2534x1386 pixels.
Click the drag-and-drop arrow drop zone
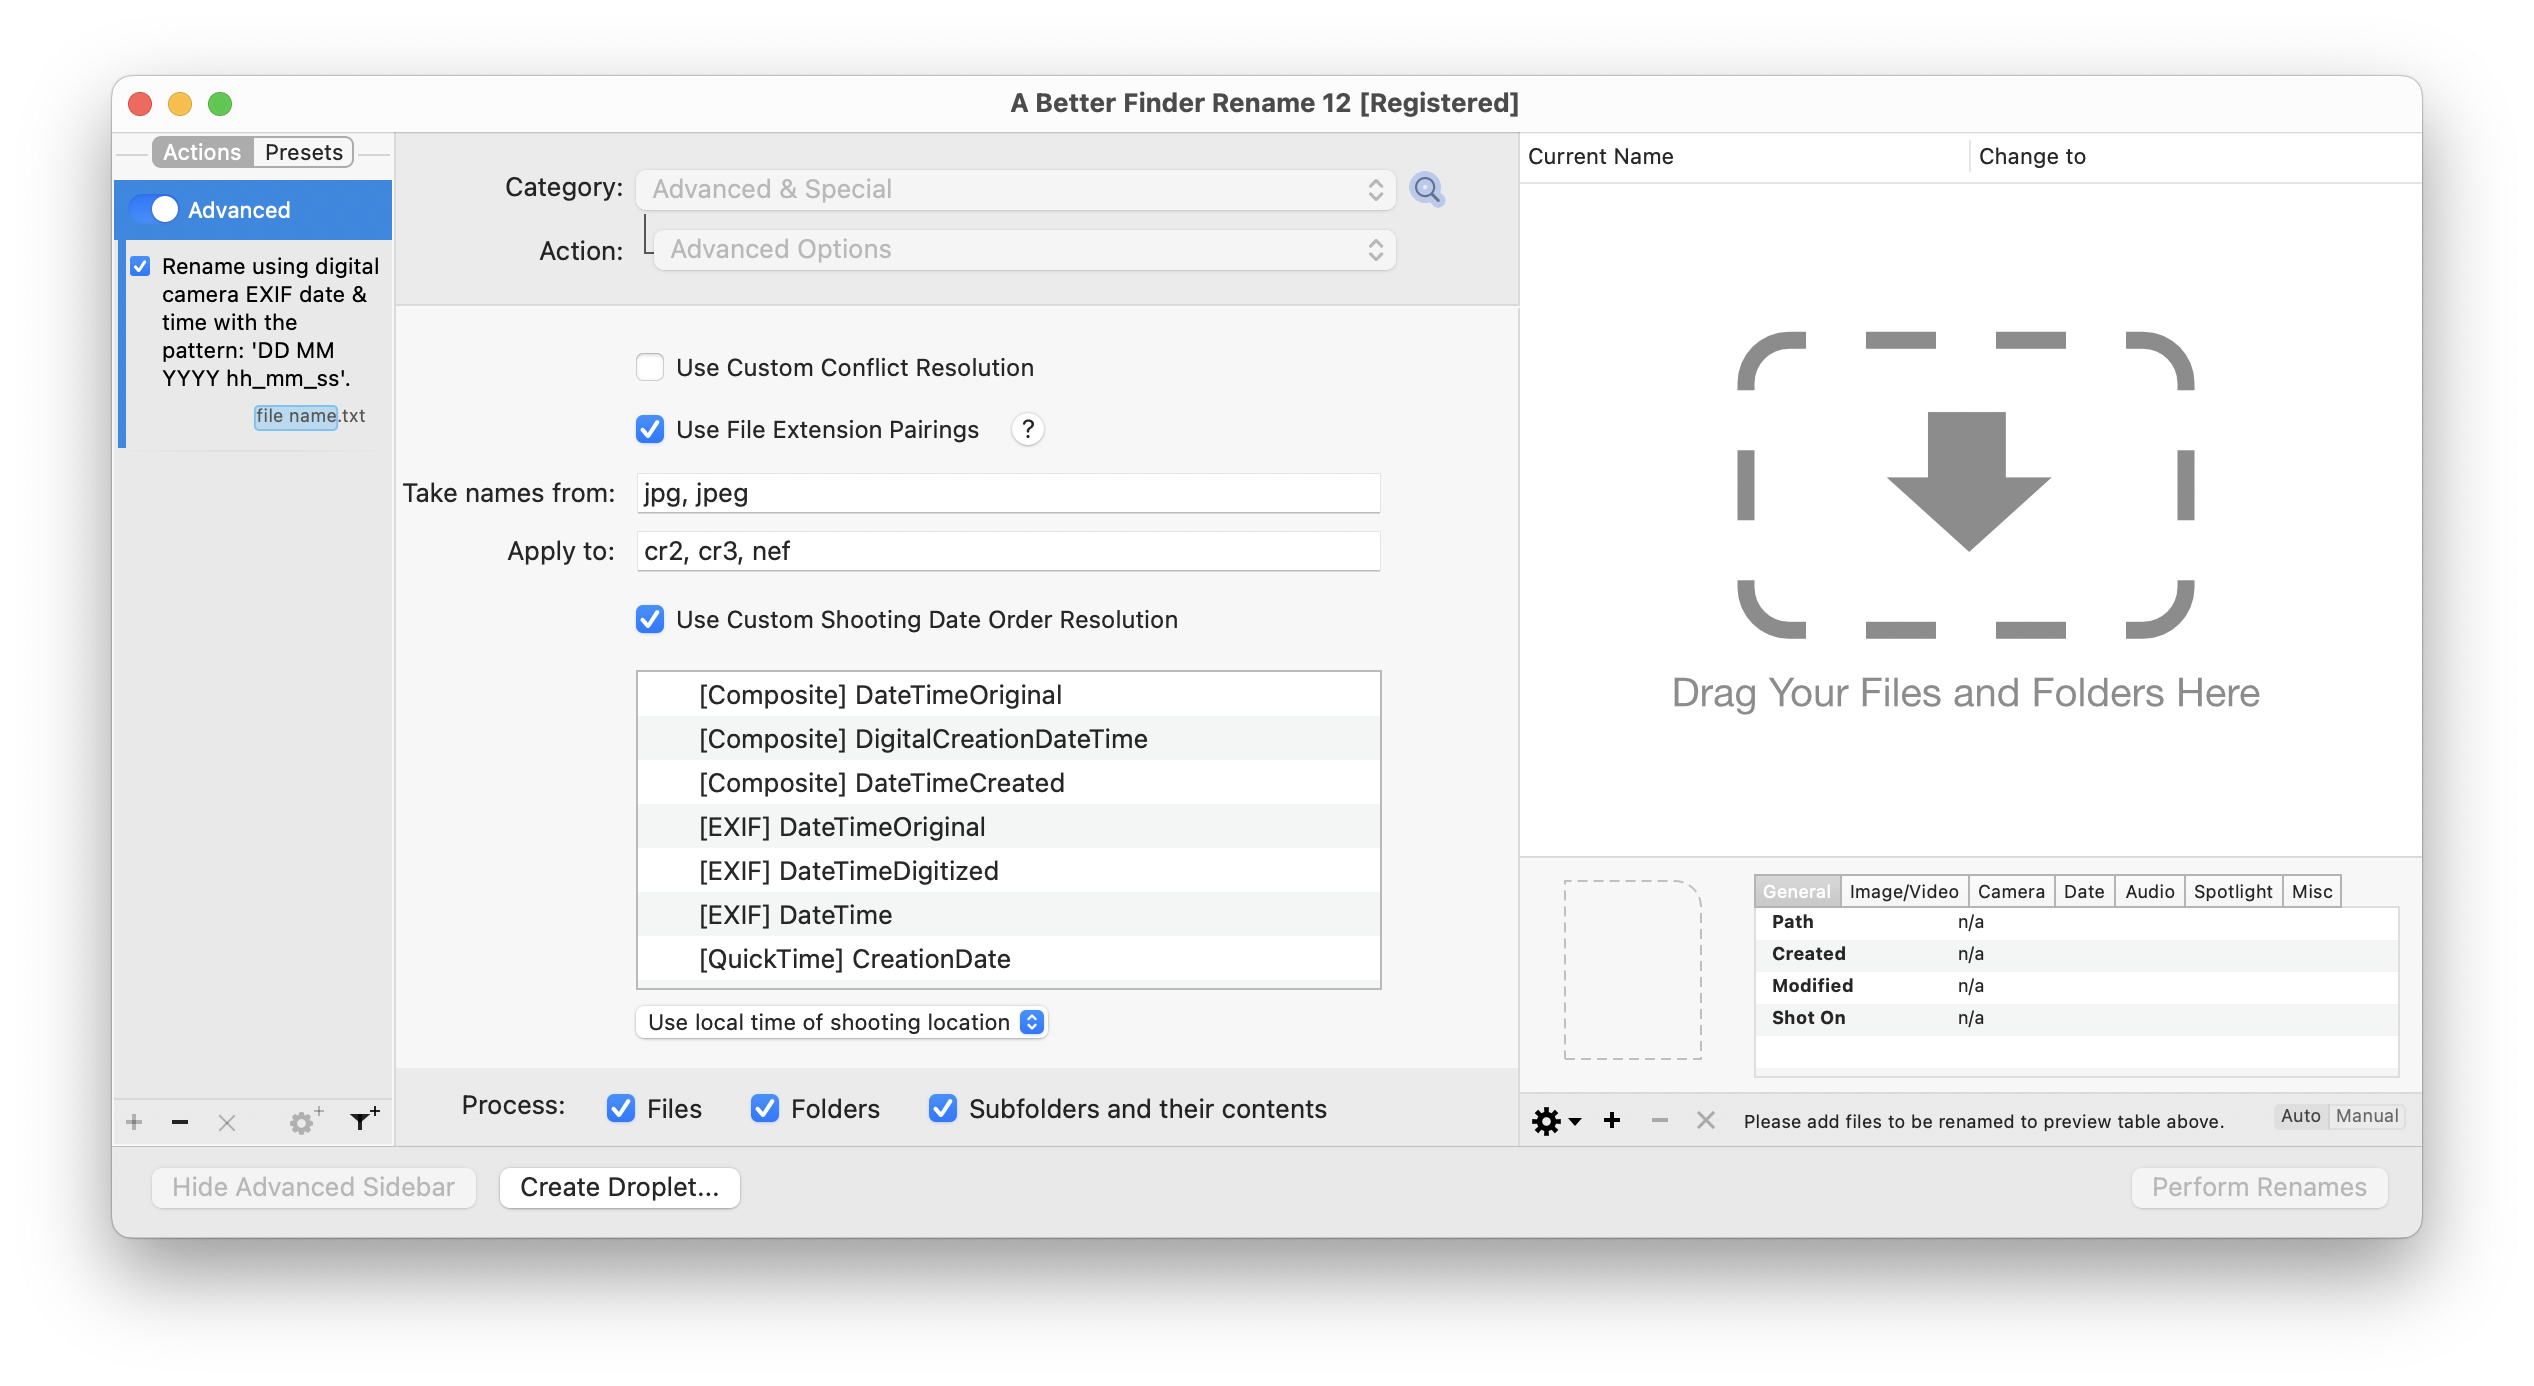pyautogui.click(x=1965, y=485)
